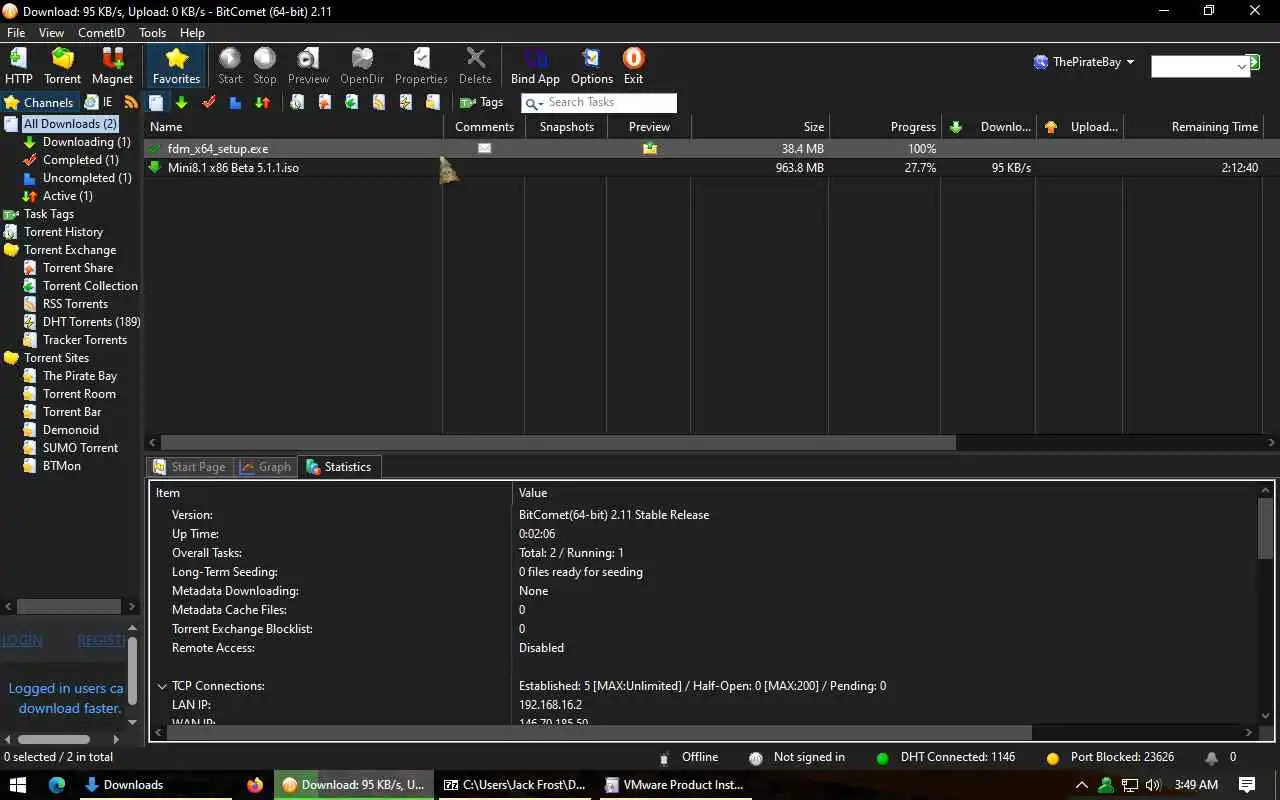
Task: Switch to the Start Page tab
Action: pos(190,467)
